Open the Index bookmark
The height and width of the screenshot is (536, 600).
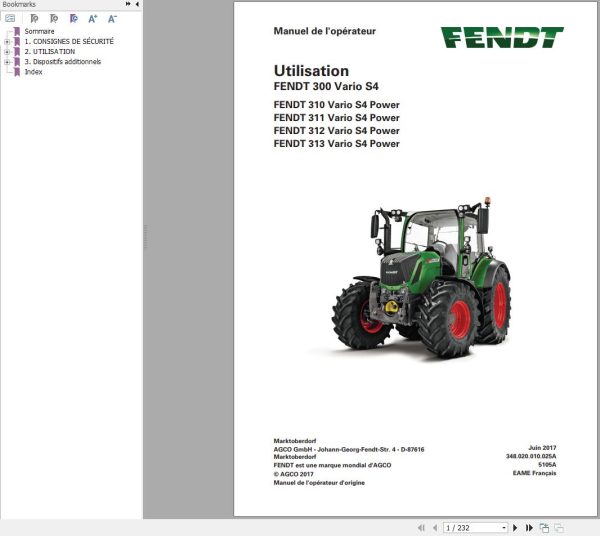(x=34, y=72)
